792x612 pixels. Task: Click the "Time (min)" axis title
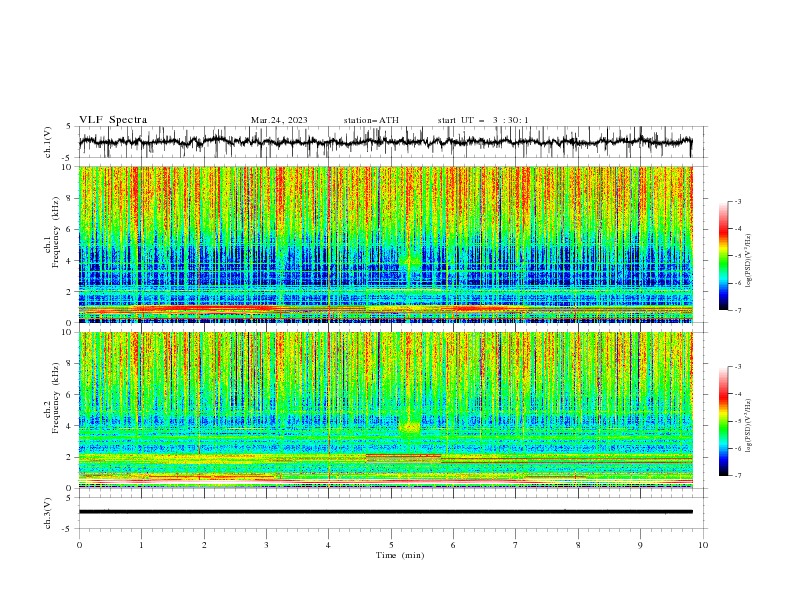click(x=400, y=555)
